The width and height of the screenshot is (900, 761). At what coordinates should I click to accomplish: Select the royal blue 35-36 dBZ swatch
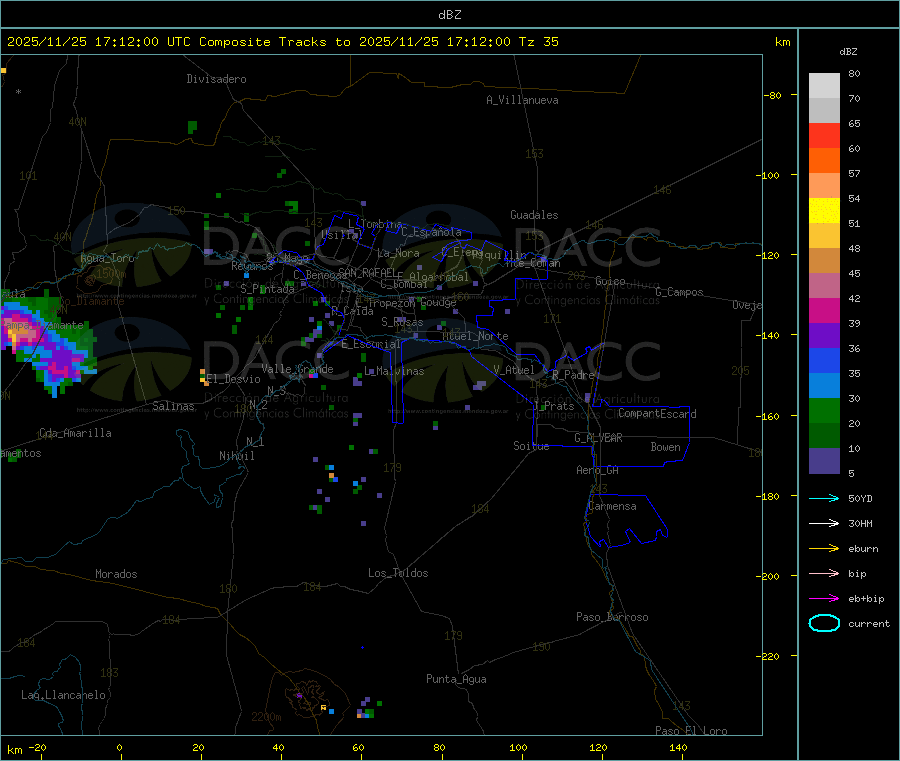coord(824,360)
